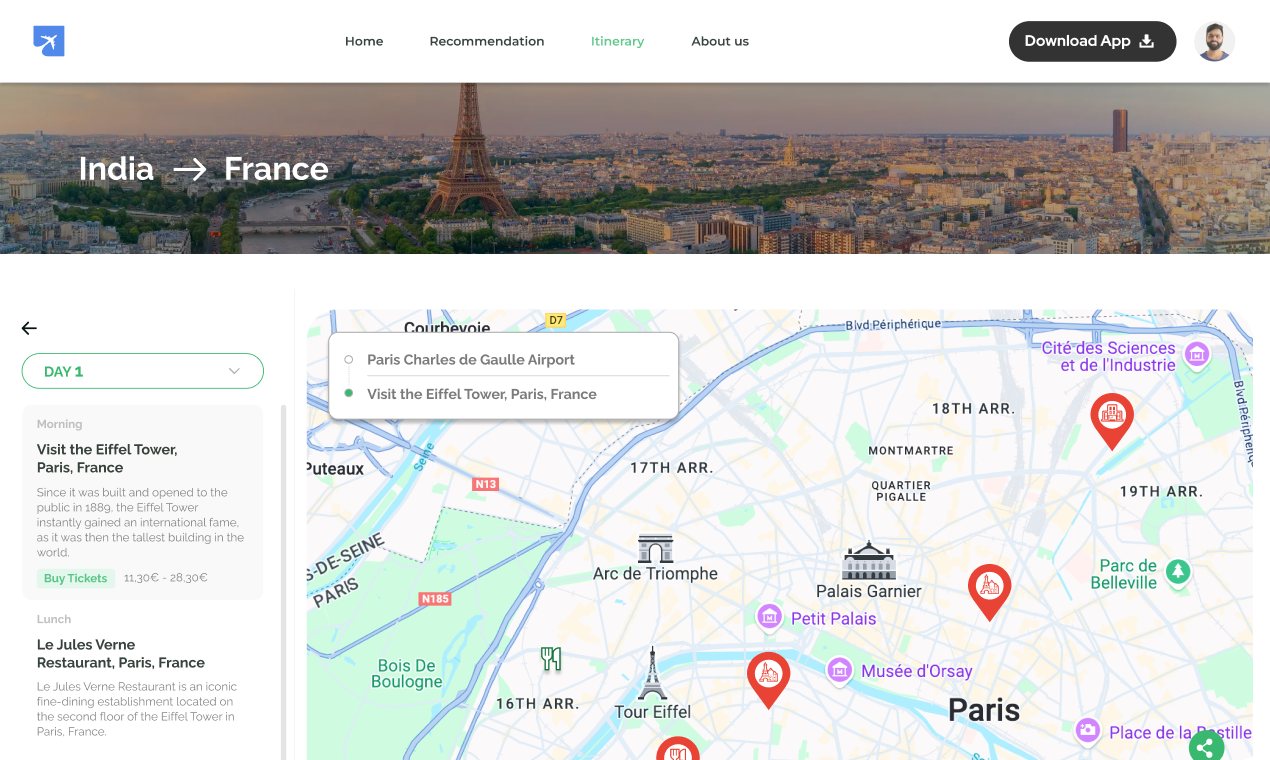Select Le Jules Verne Restaurant heading

[x=121, y=654]
